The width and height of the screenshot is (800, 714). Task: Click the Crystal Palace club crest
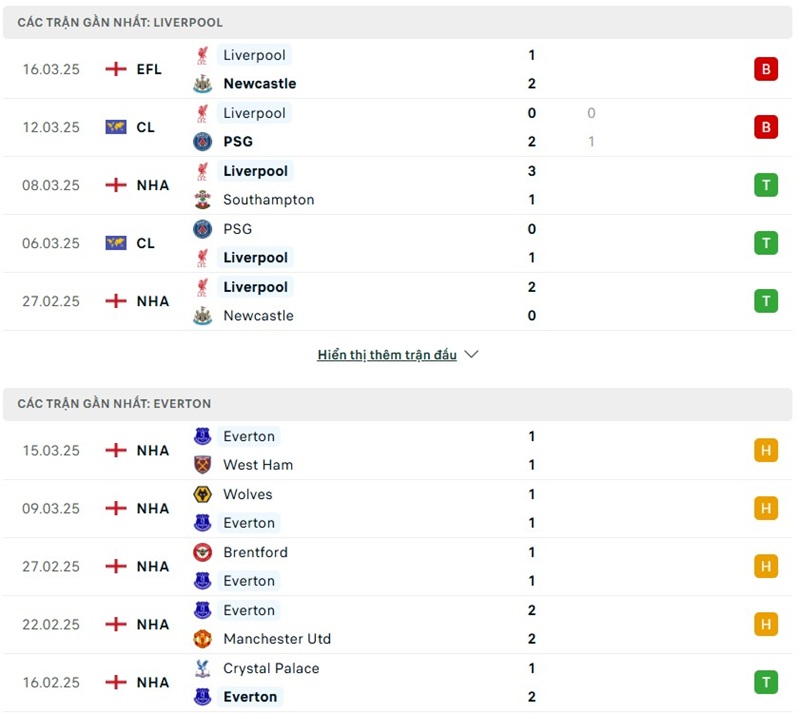pos(203,669)
